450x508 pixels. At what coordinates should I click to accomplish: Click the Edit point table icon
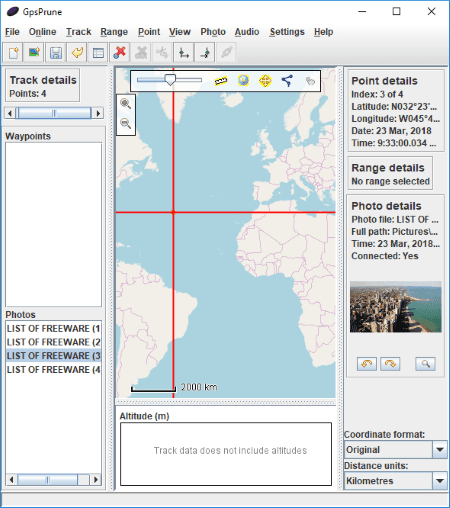[98, 53]
